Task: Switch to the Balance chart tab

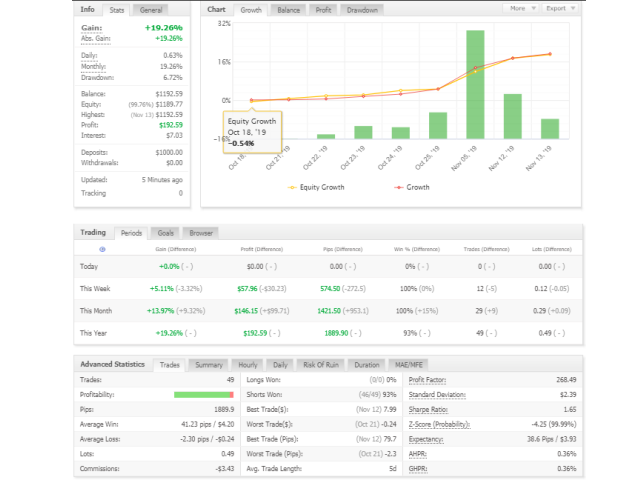Action: click(289, 9)
